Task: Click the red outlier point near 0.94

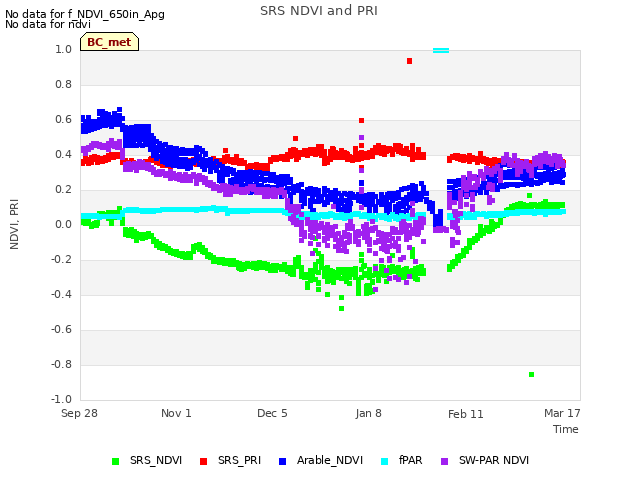Action: coord(409,61)
